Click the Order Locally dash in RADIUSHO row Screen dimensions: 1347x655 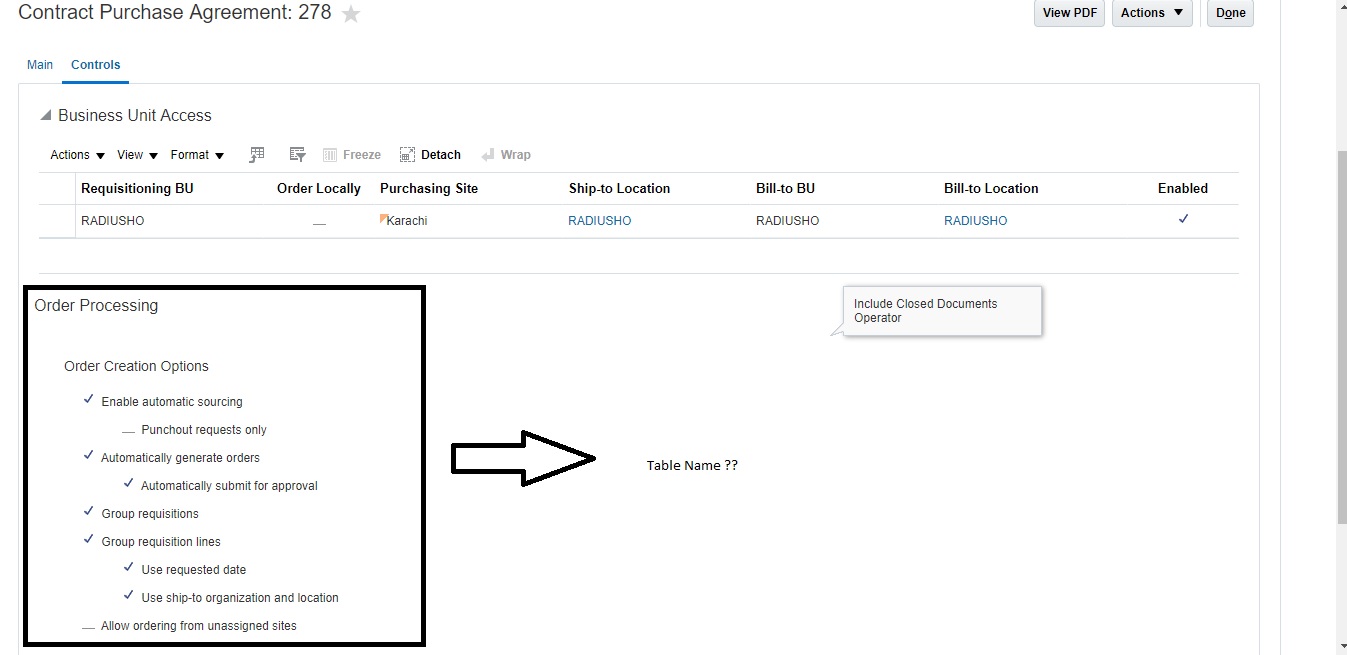pos(319,224)
